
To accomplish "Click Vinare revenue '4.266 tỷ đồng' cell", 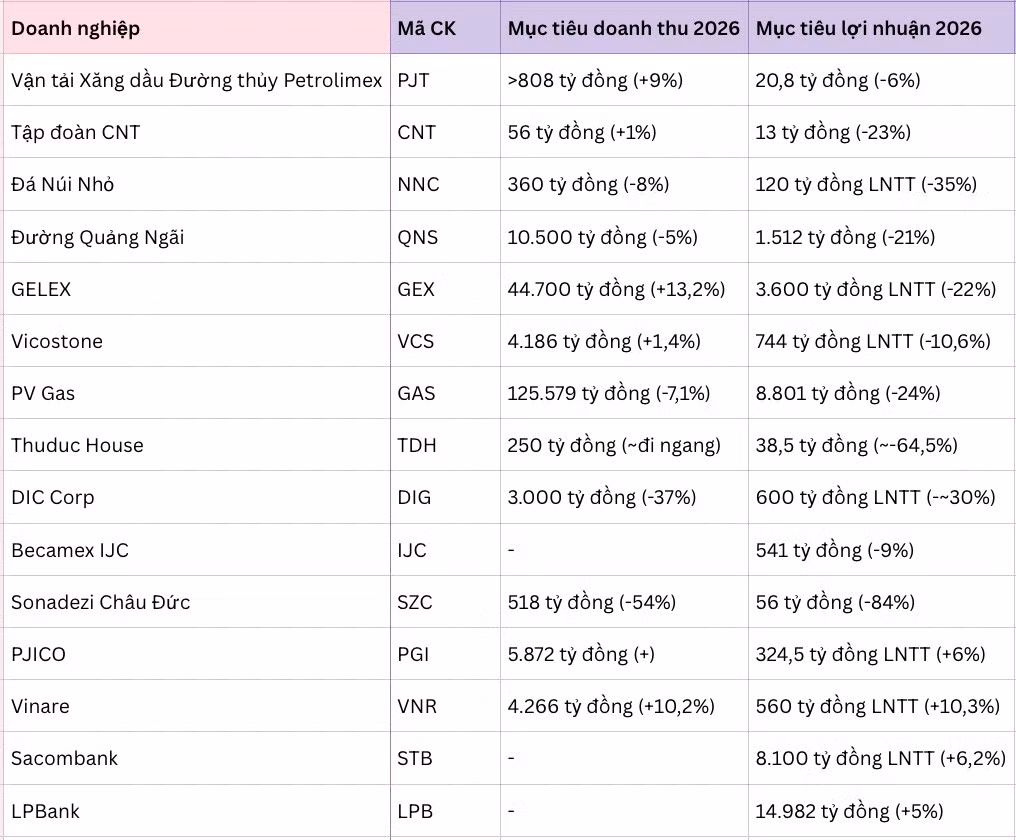I will tap(611, 706).
